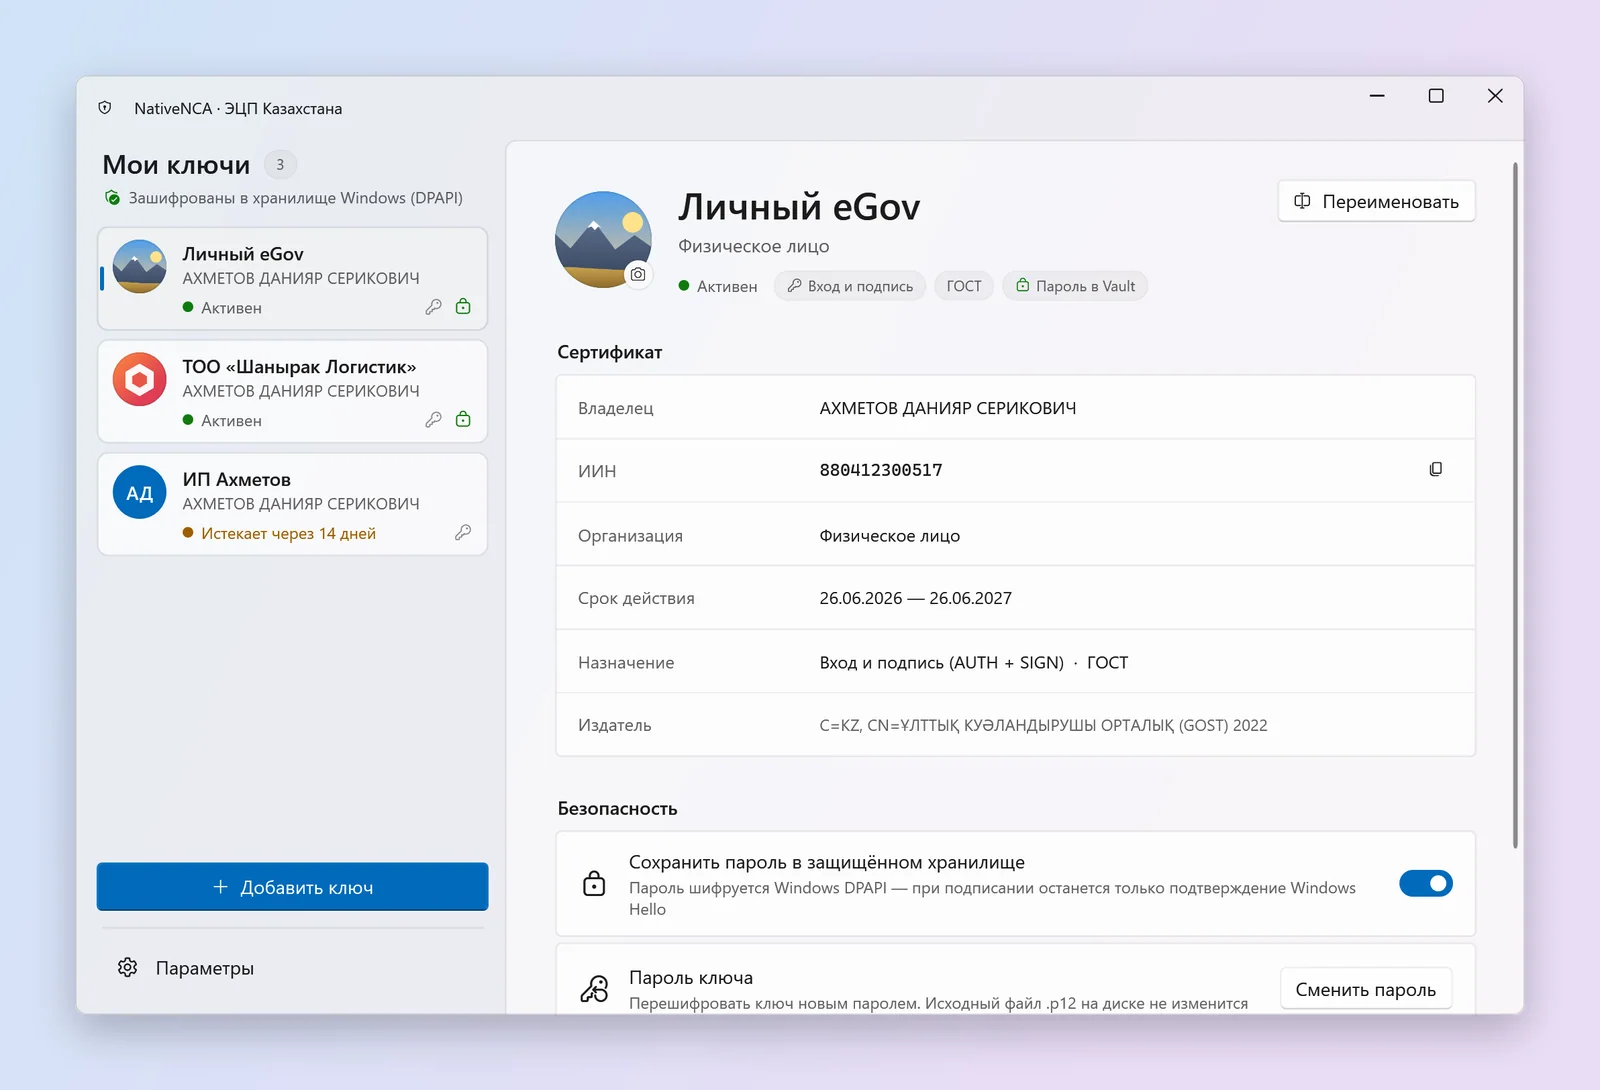Click Физическое лицо value in Организация row

890,536
